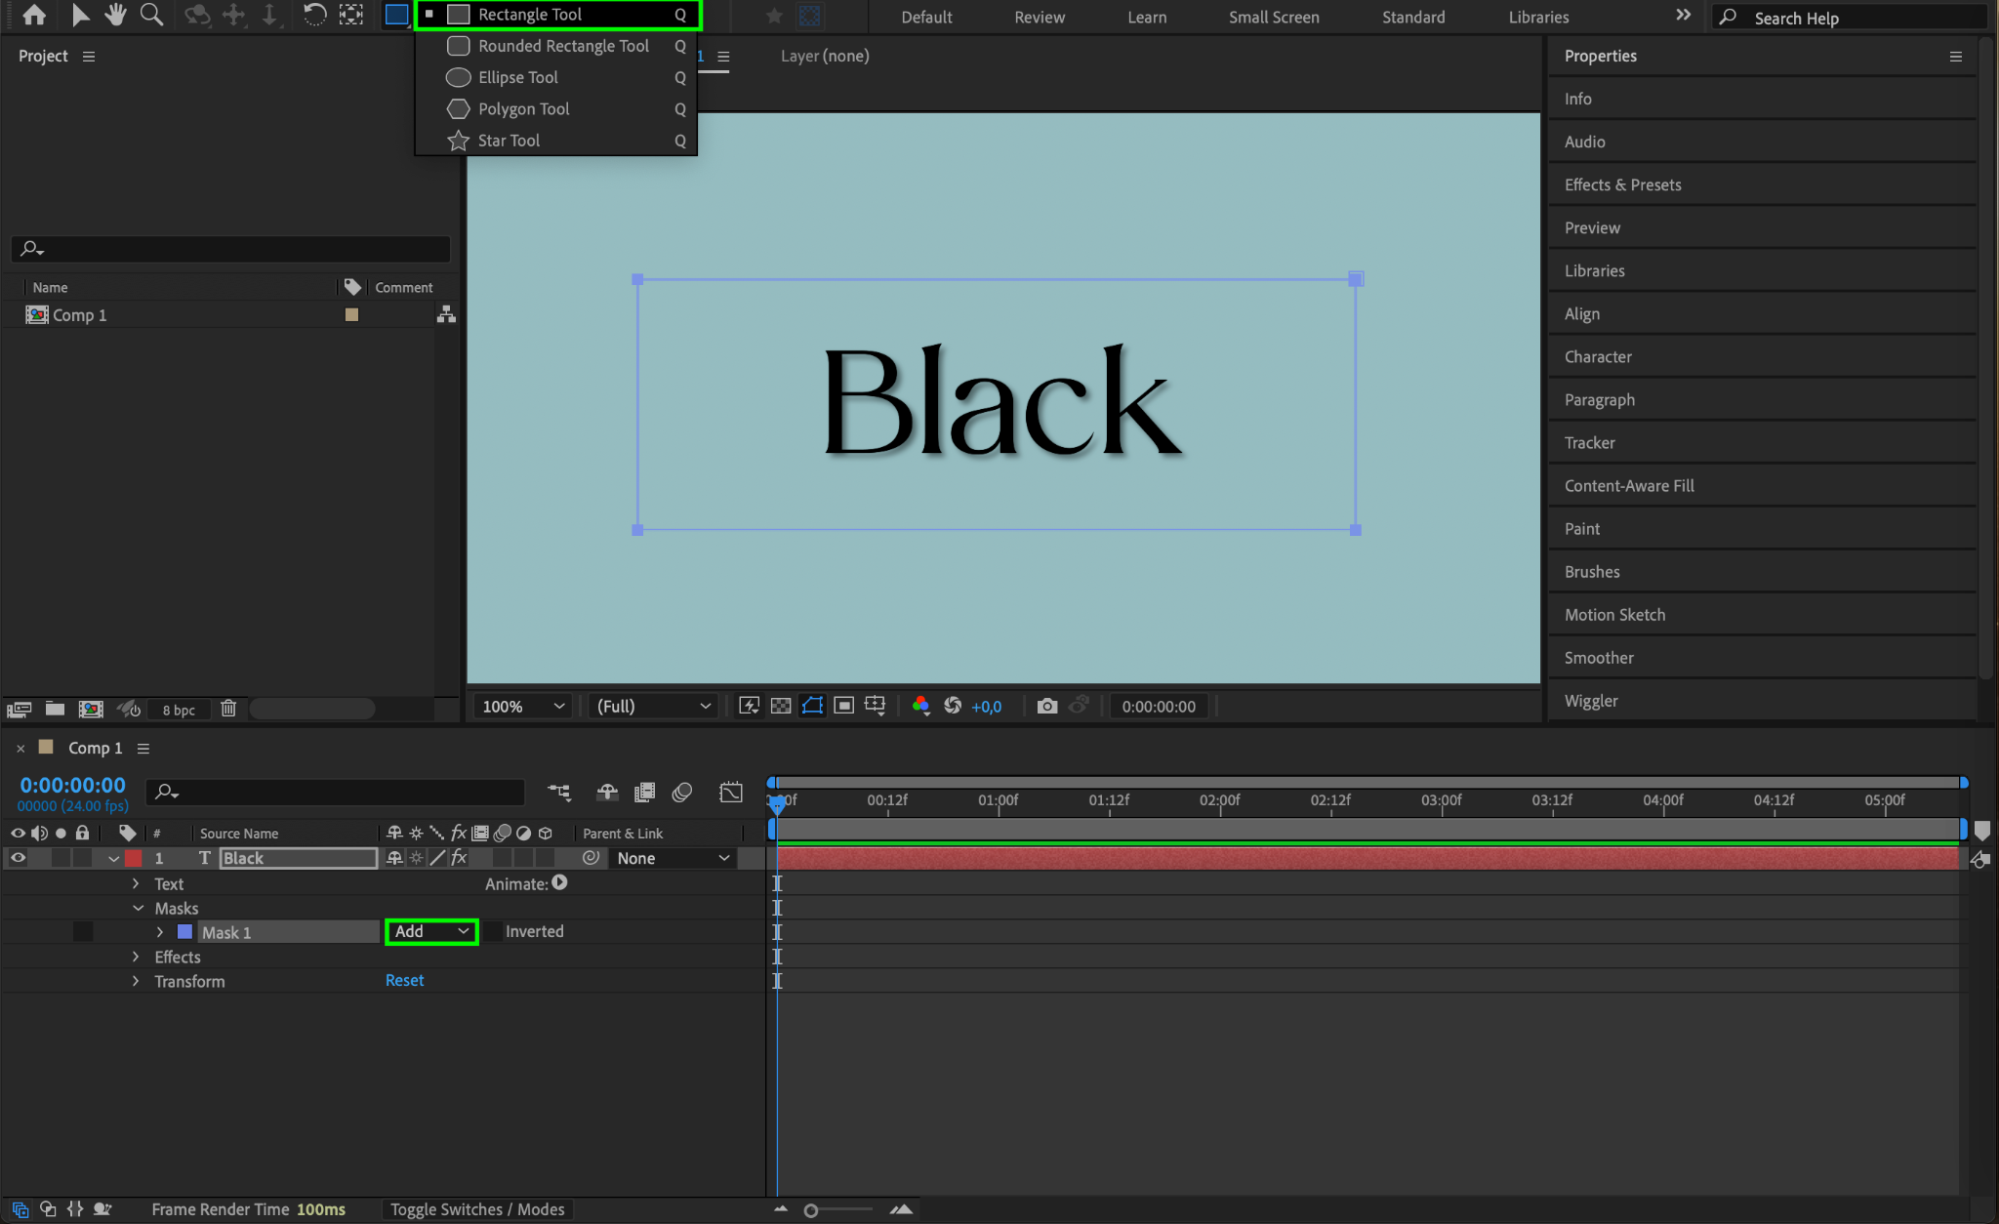Switch to the Learn workspace

point(1146,17)
